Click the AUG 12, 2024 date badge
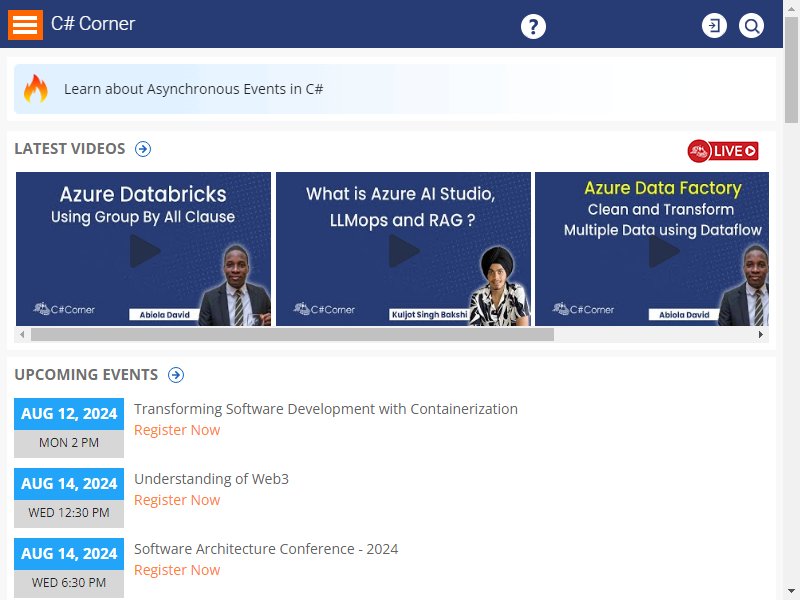Screen dimensions: 800x600 (x=69, y=414)
